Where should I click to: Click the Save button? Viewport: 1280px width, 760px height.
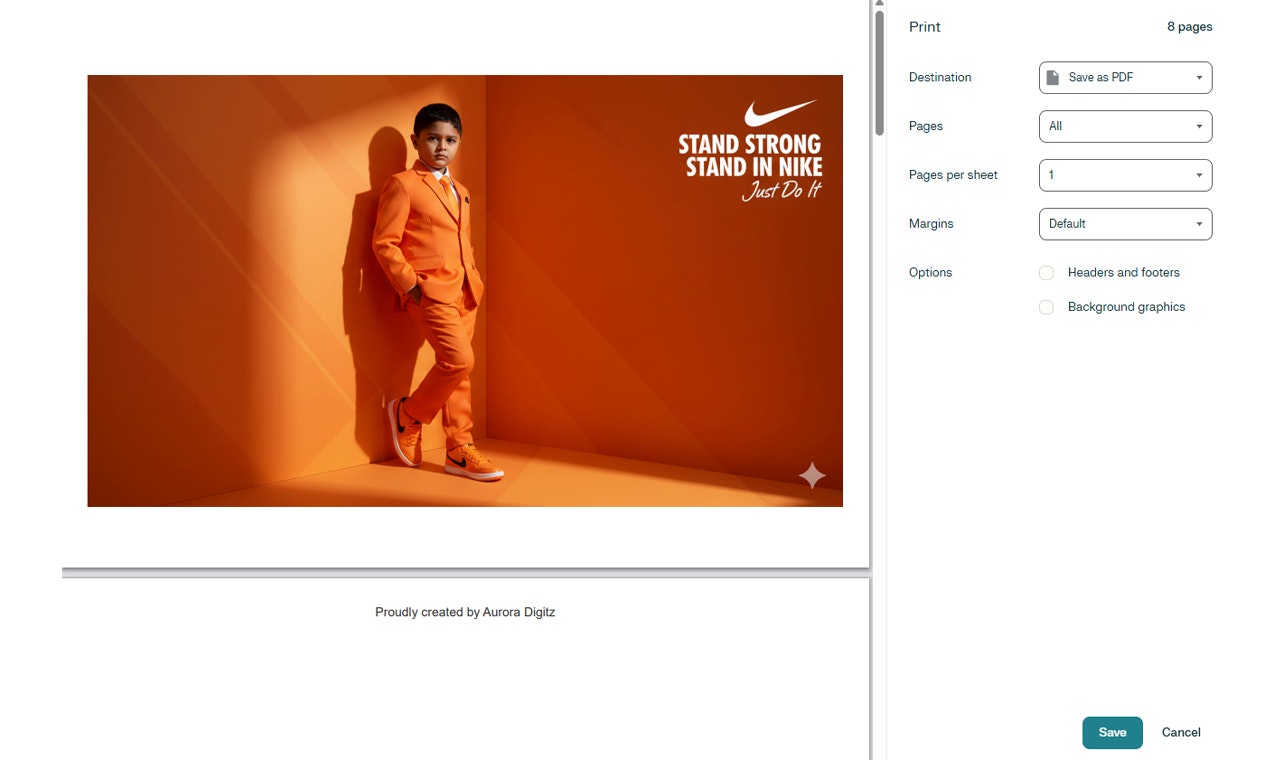pos(1112,732)
